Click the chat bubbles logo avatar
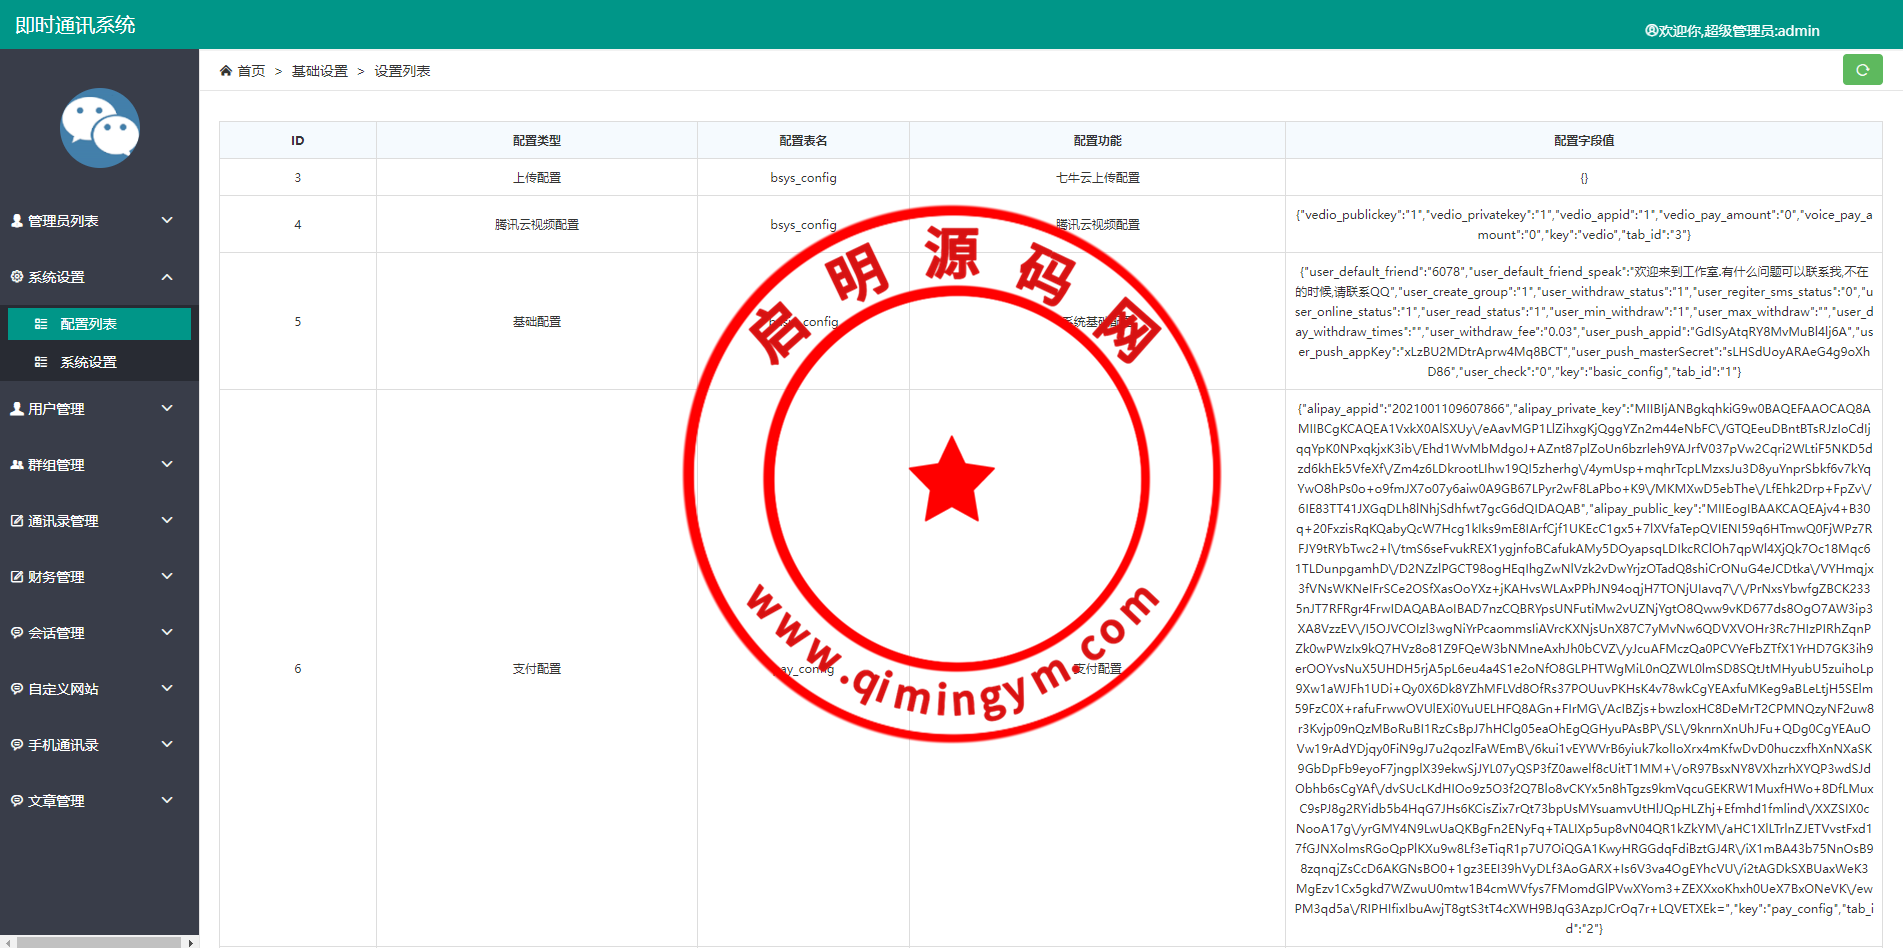 (99, 128)
